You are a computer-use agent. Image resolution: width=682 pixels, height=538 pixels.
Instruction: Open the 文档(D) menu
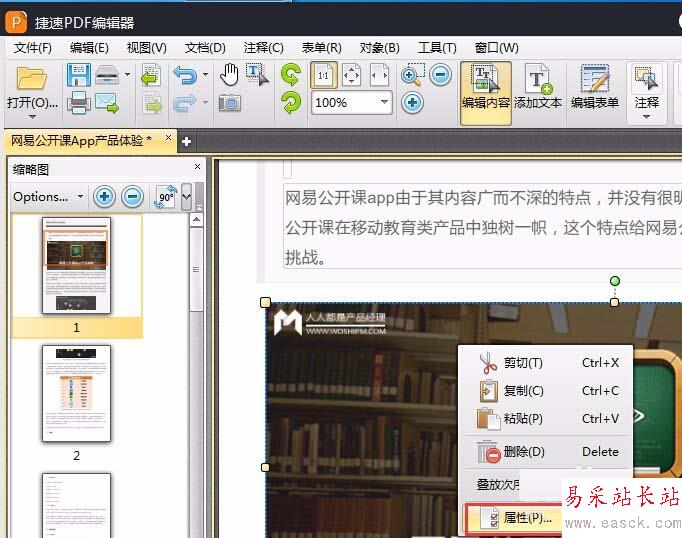tap(205, 47)
